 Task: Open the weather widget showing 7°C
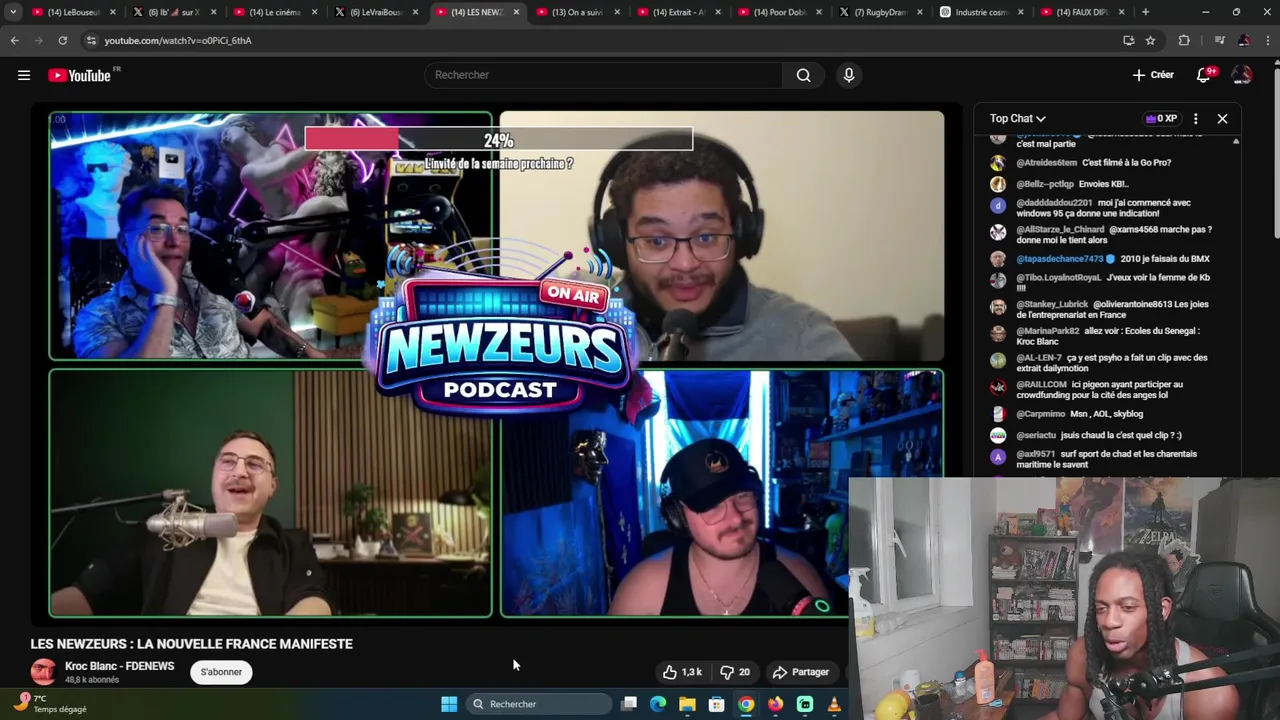50,704
